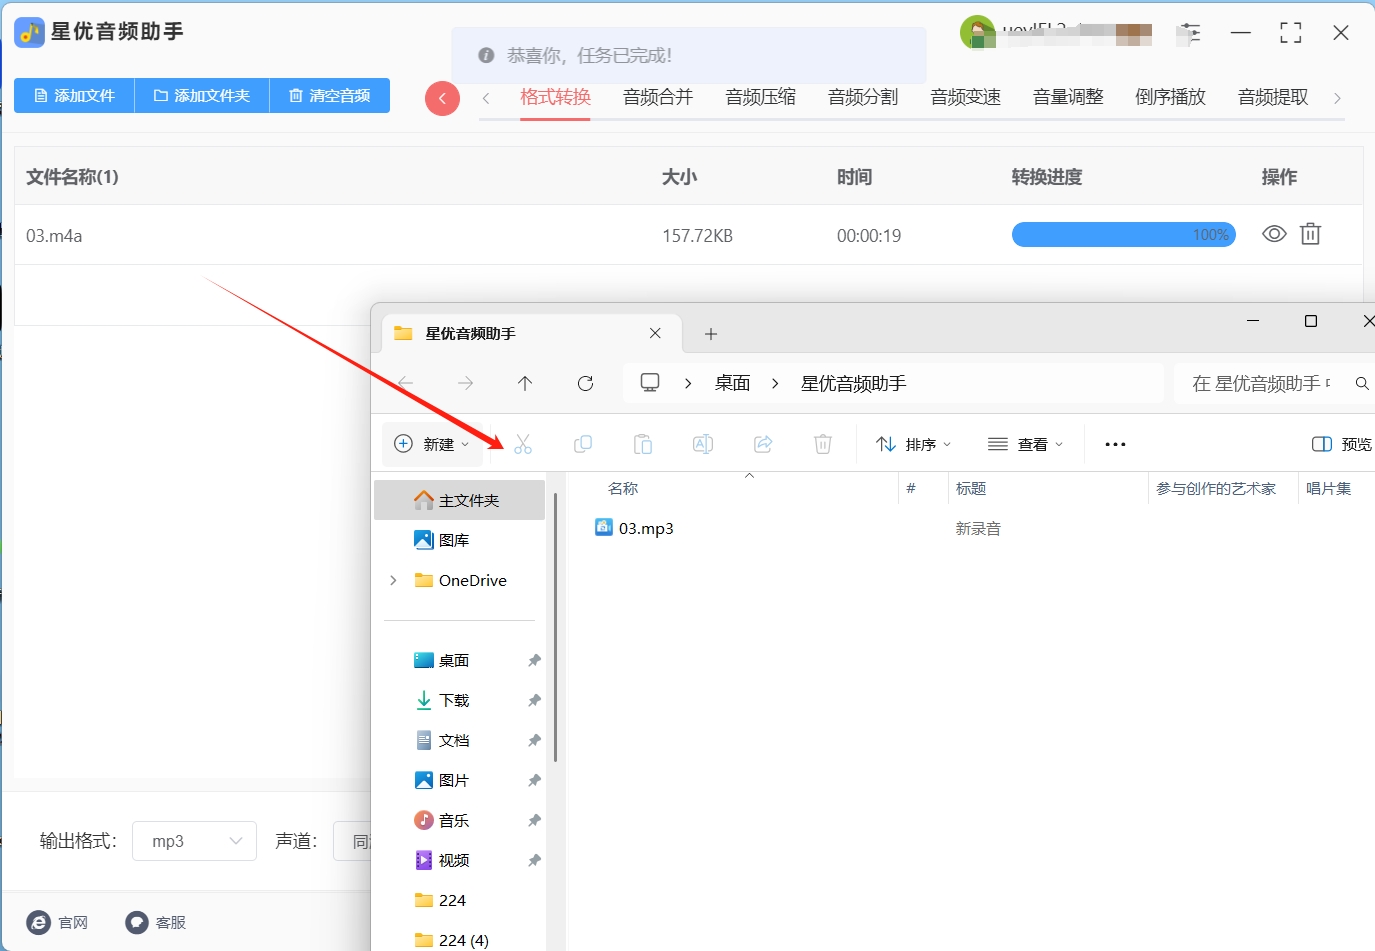Click the 100% conversion progress bar
The image size is (1375, 951).
point(1124,235)
